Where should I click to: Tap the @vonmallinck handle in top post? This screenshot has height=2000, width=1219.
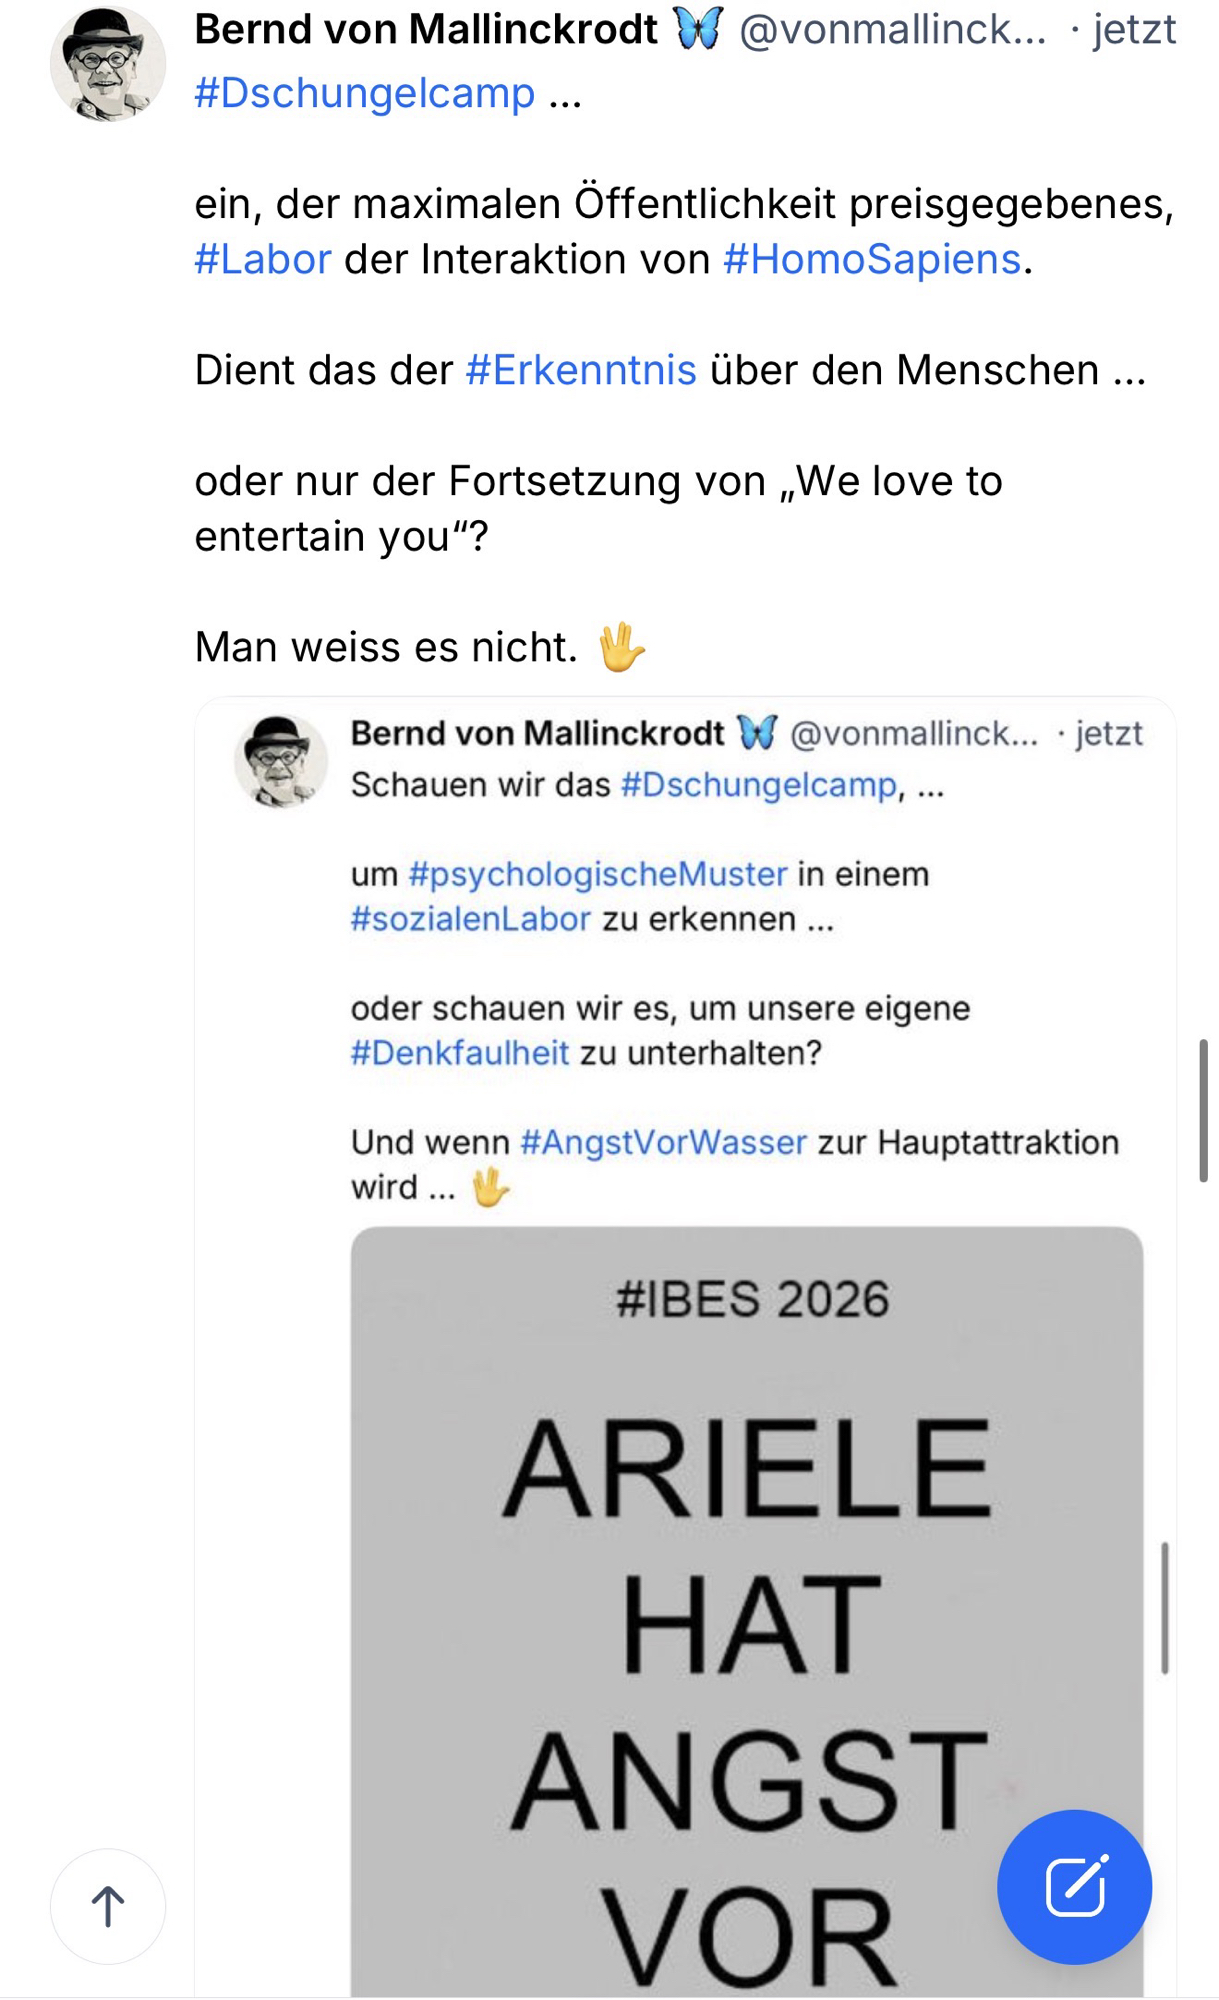point(892,30)
